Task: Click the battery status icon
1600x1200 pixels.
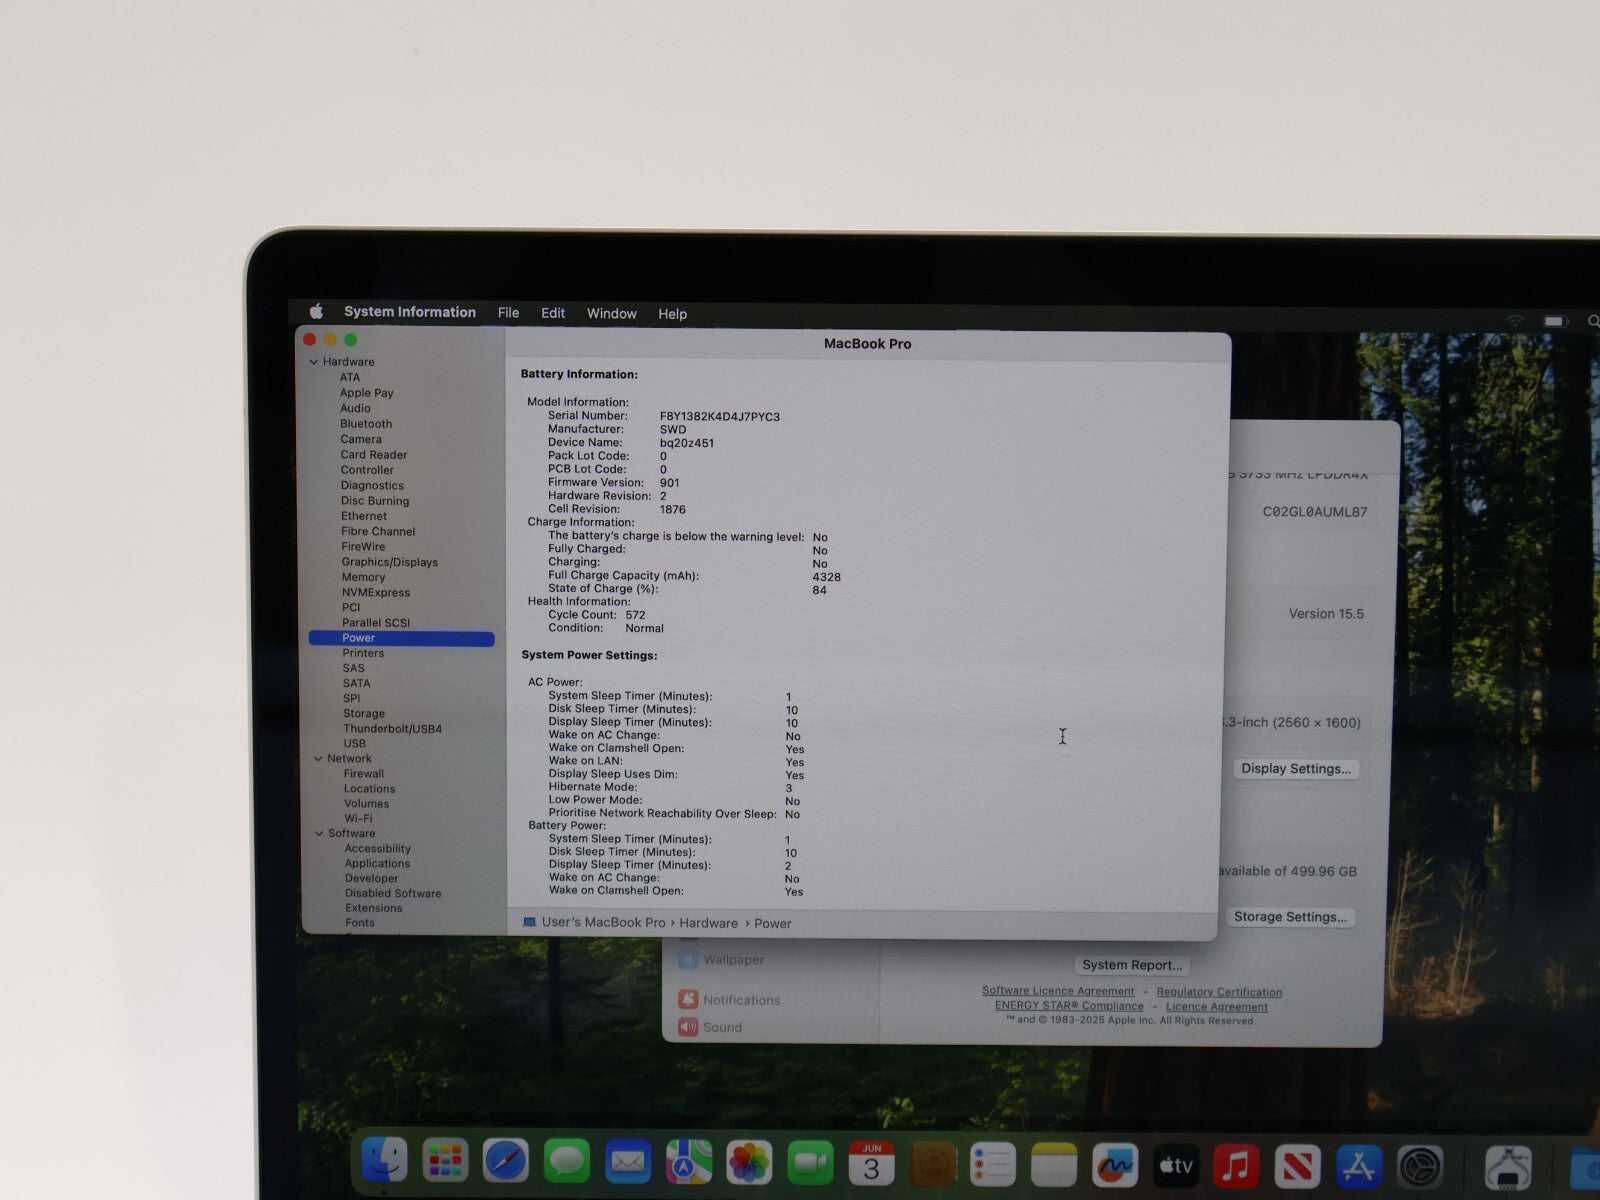Action: click(1555, 321)
